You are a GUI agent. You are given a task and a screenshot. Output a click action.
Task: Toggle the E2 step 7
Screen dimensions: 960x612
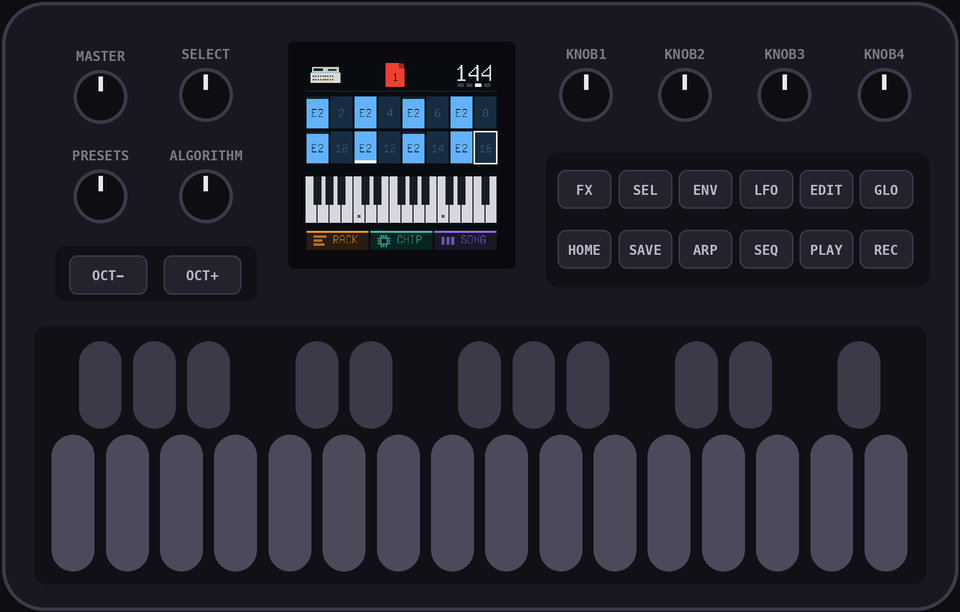point(461,113)
